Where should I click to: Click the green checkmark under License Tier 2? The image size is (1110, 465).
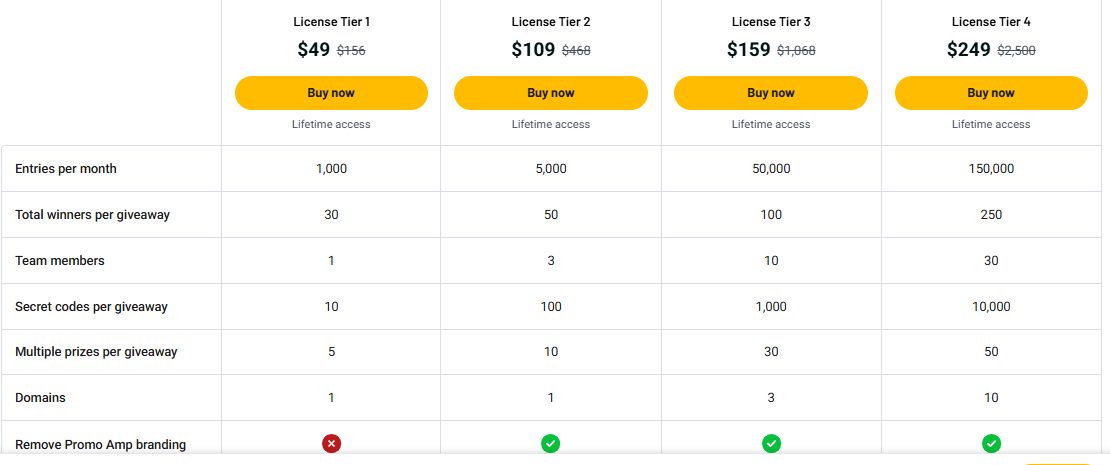click(x=551, y=443)
